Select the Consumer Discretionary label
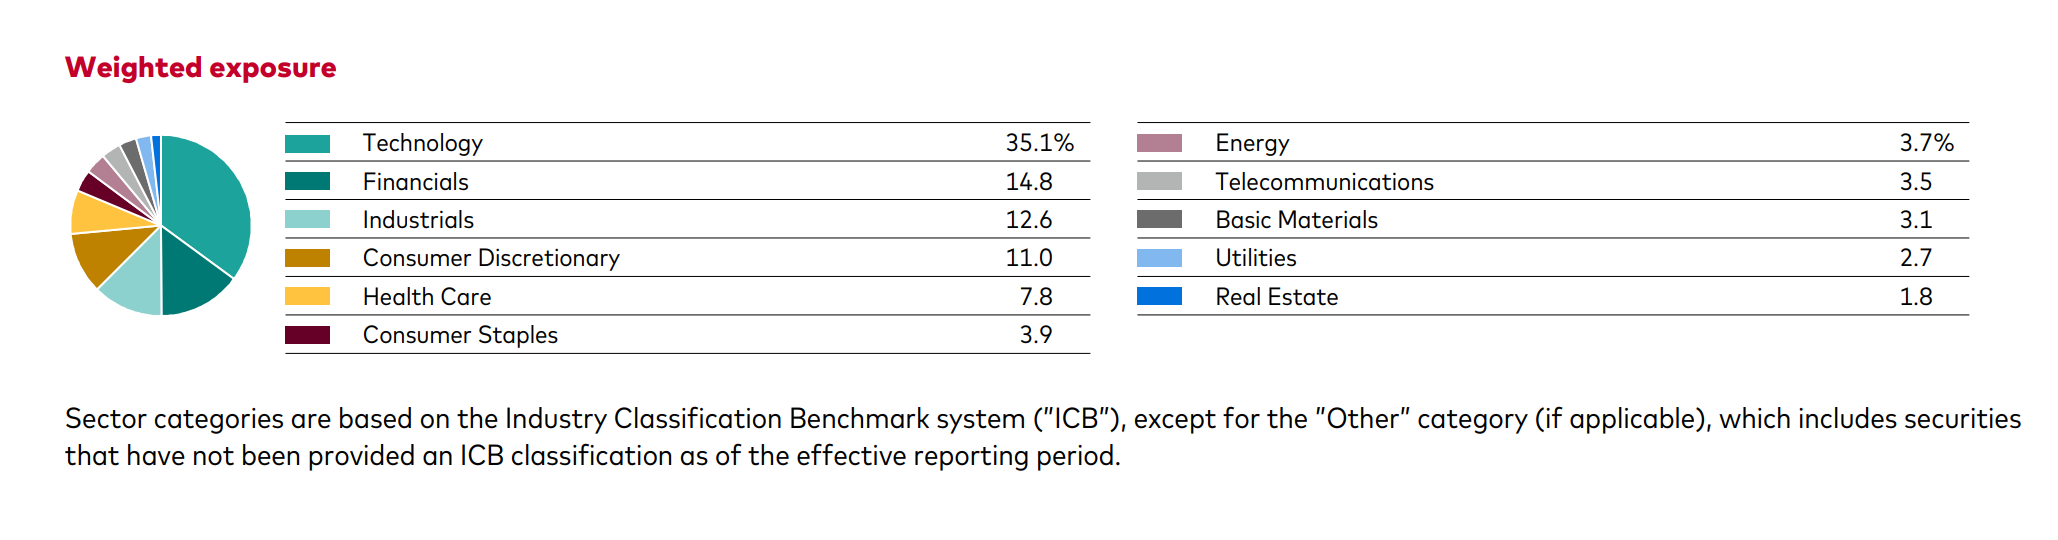 pyautogui.click(x=491, y=258)
